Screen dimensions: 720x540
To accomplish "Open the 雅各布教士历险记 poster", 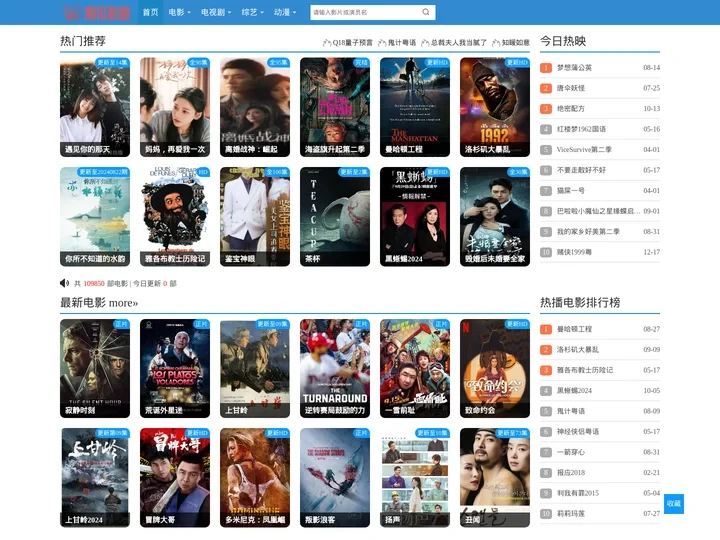I will pyautogui.click(x=174, y=217).
